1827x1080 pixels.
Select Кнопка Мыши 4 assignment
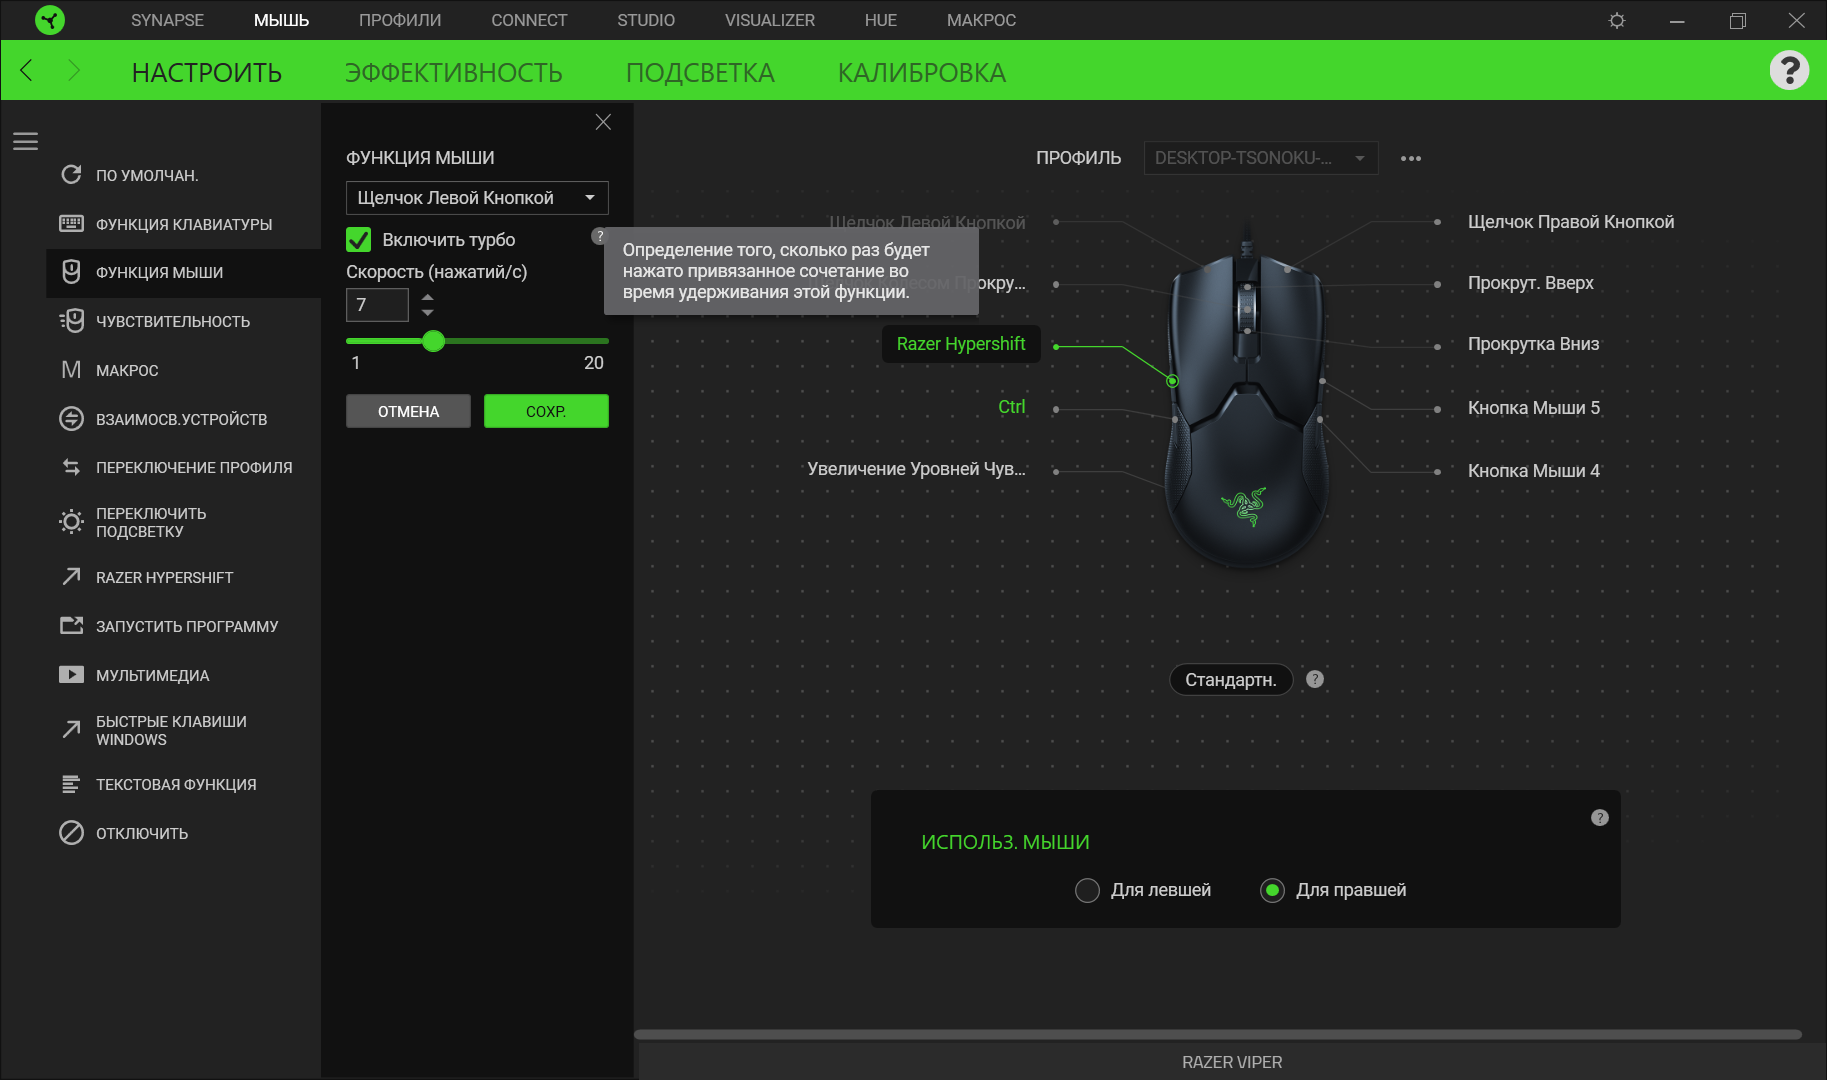(x=1534, y=471)
